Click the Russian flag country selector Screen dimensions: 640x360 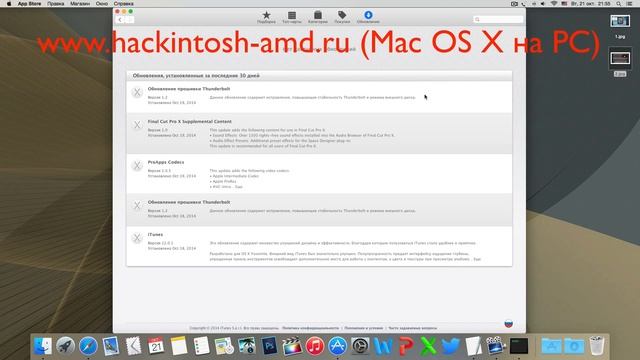[x=509, y=324]
